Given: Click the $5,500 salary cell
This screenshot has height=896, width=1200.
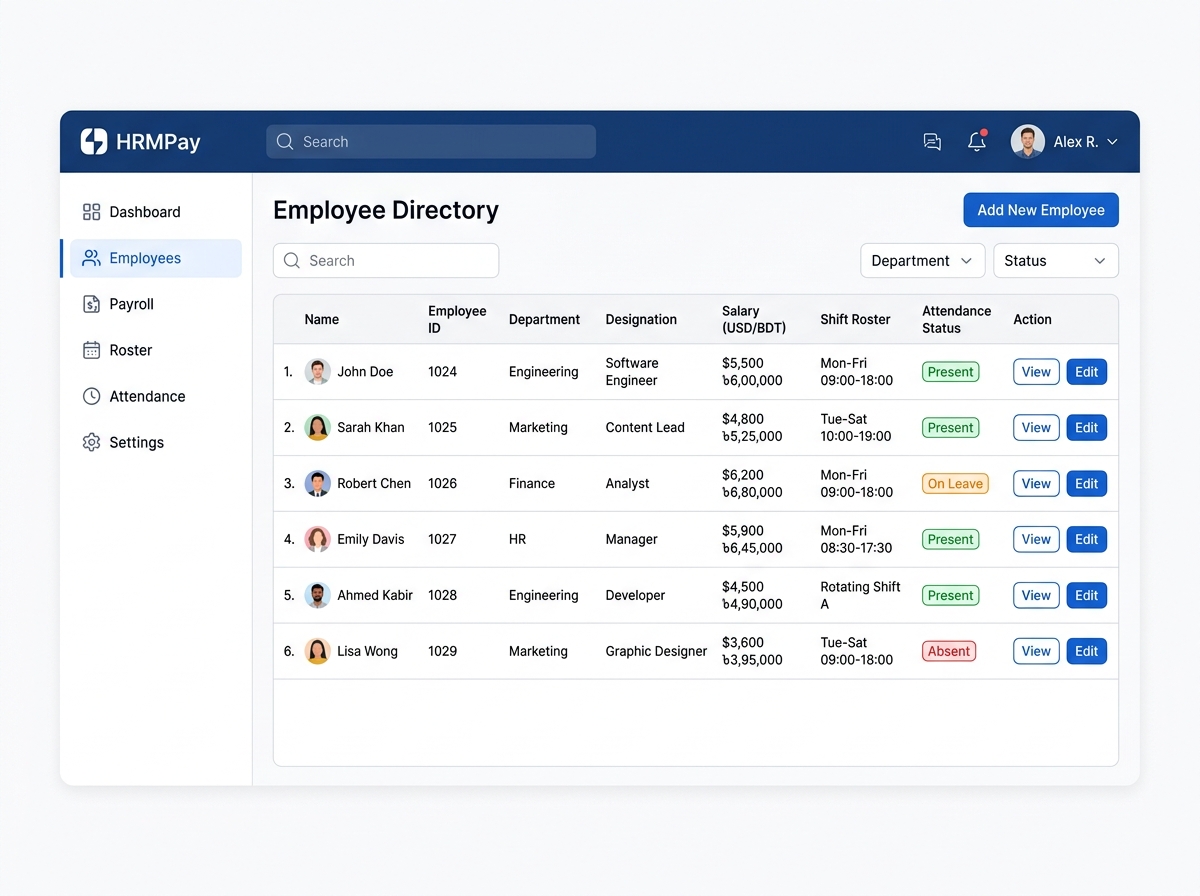Looking at the screenshot, I should coord(743,364).
